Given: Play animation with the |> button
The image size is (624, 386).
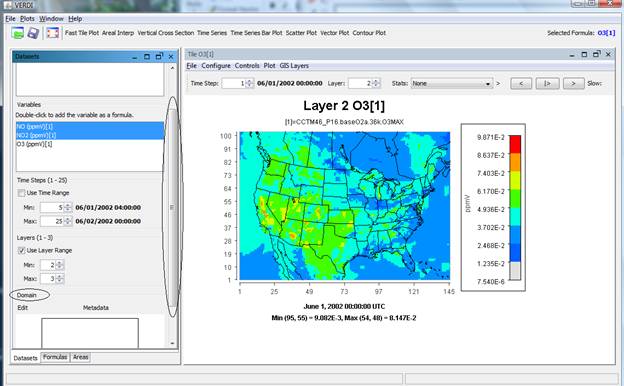Looking at the screenshot, I should 547,84.
